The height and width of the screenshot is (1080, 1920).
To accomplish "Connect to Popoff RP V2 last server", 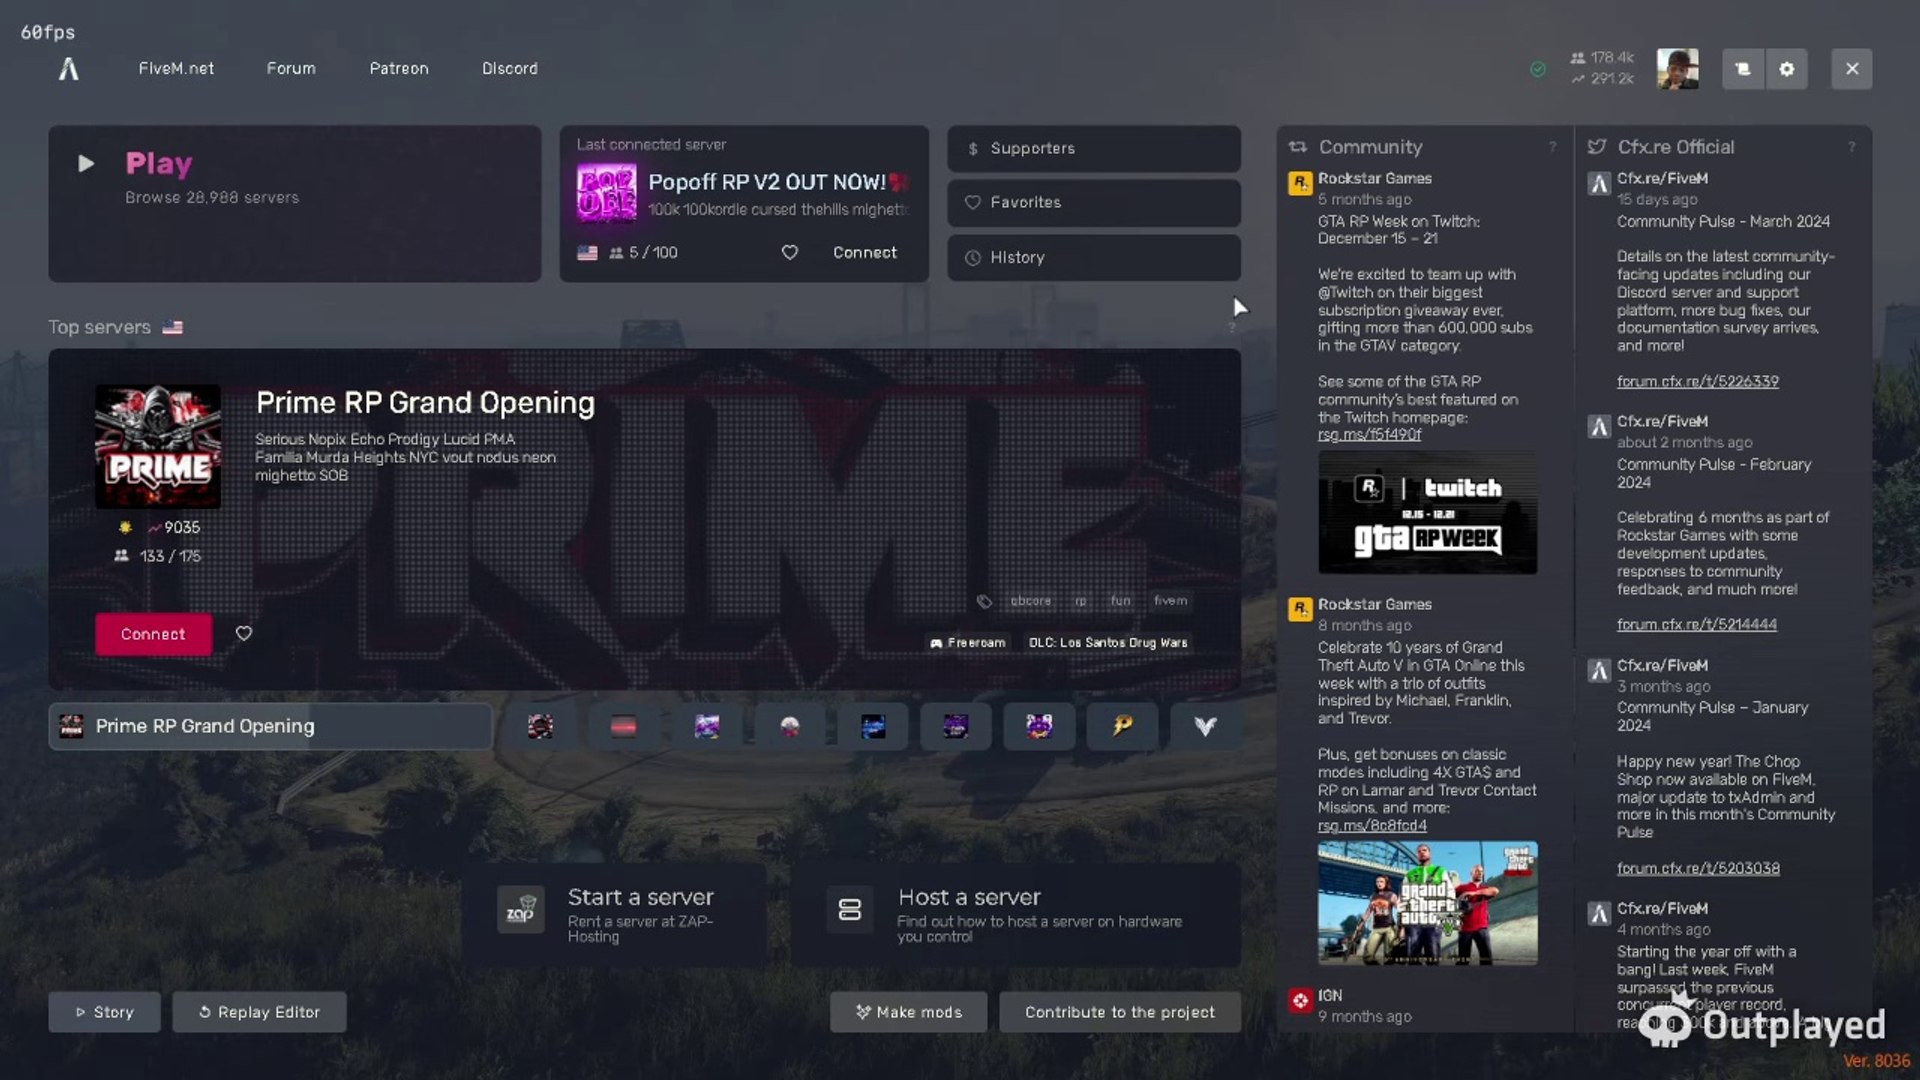I will (x=865, y=253).
